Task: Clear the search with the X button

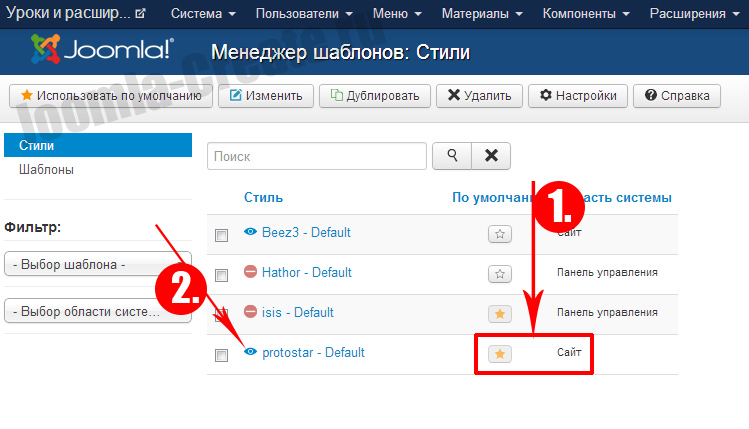Action: pos(491,156)
